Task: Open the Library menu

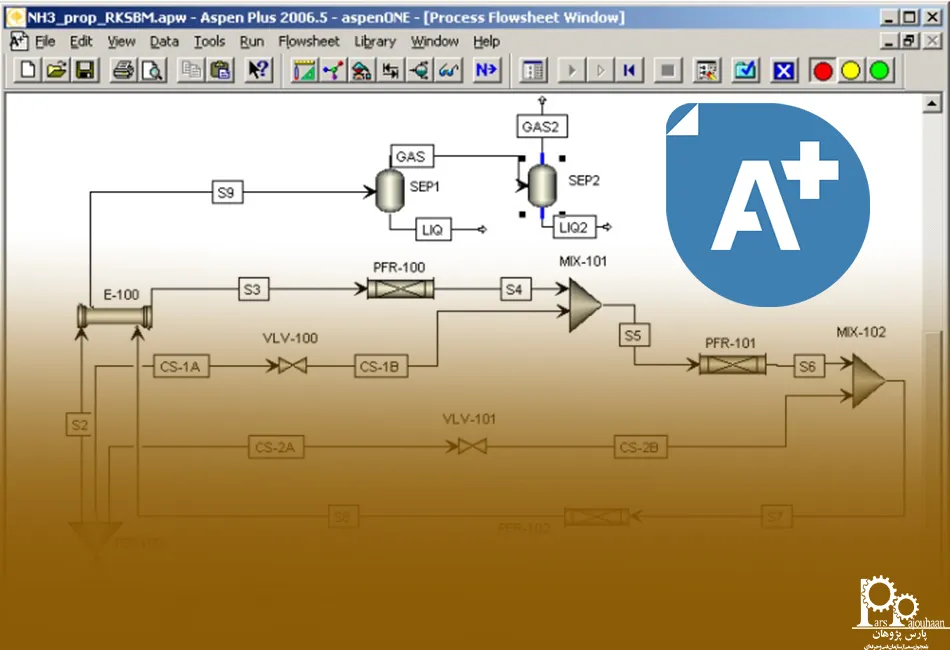Action: click(375, 42)
